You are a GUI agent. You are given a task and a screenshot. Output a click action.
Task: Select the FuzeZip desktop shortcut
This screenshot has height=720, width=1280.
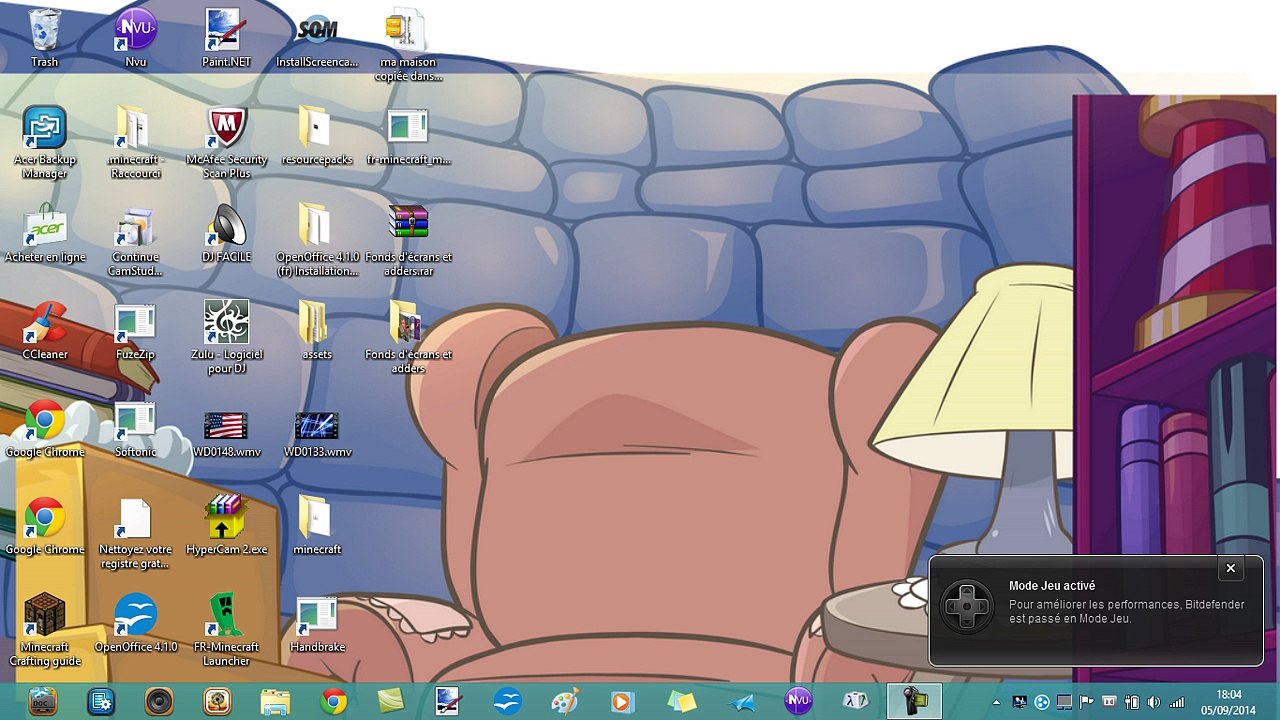tap(135, 330)
